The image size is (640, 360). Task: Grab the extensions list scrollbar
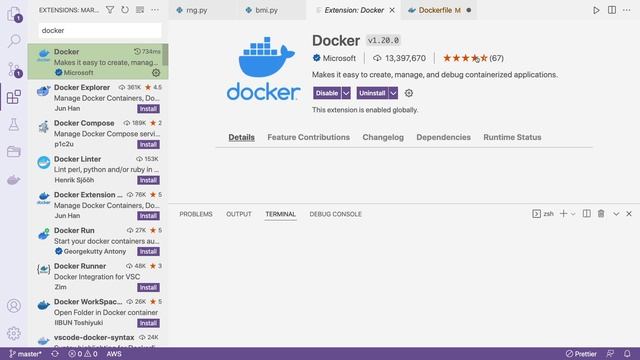tap(165, 55)
